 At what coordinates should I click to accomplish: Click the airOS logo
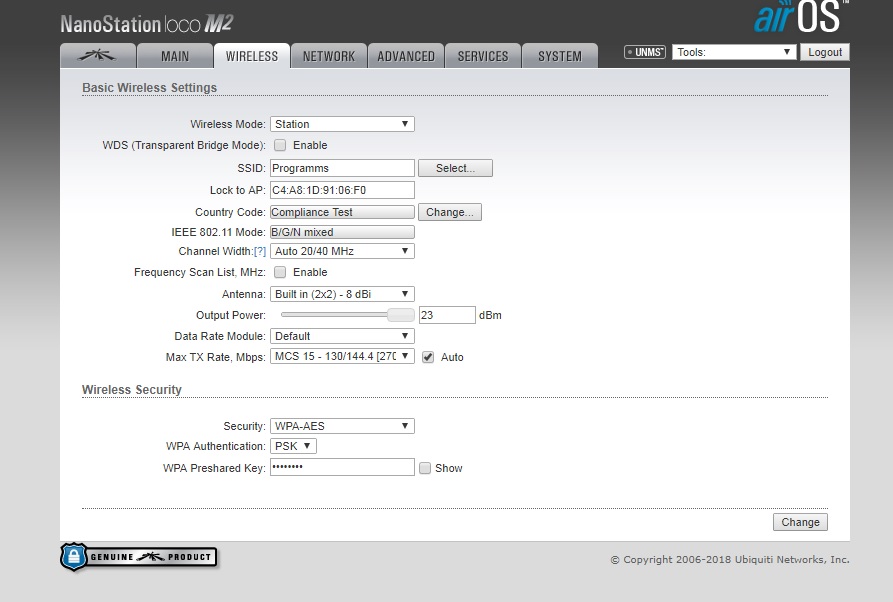[x=801, y=17]
